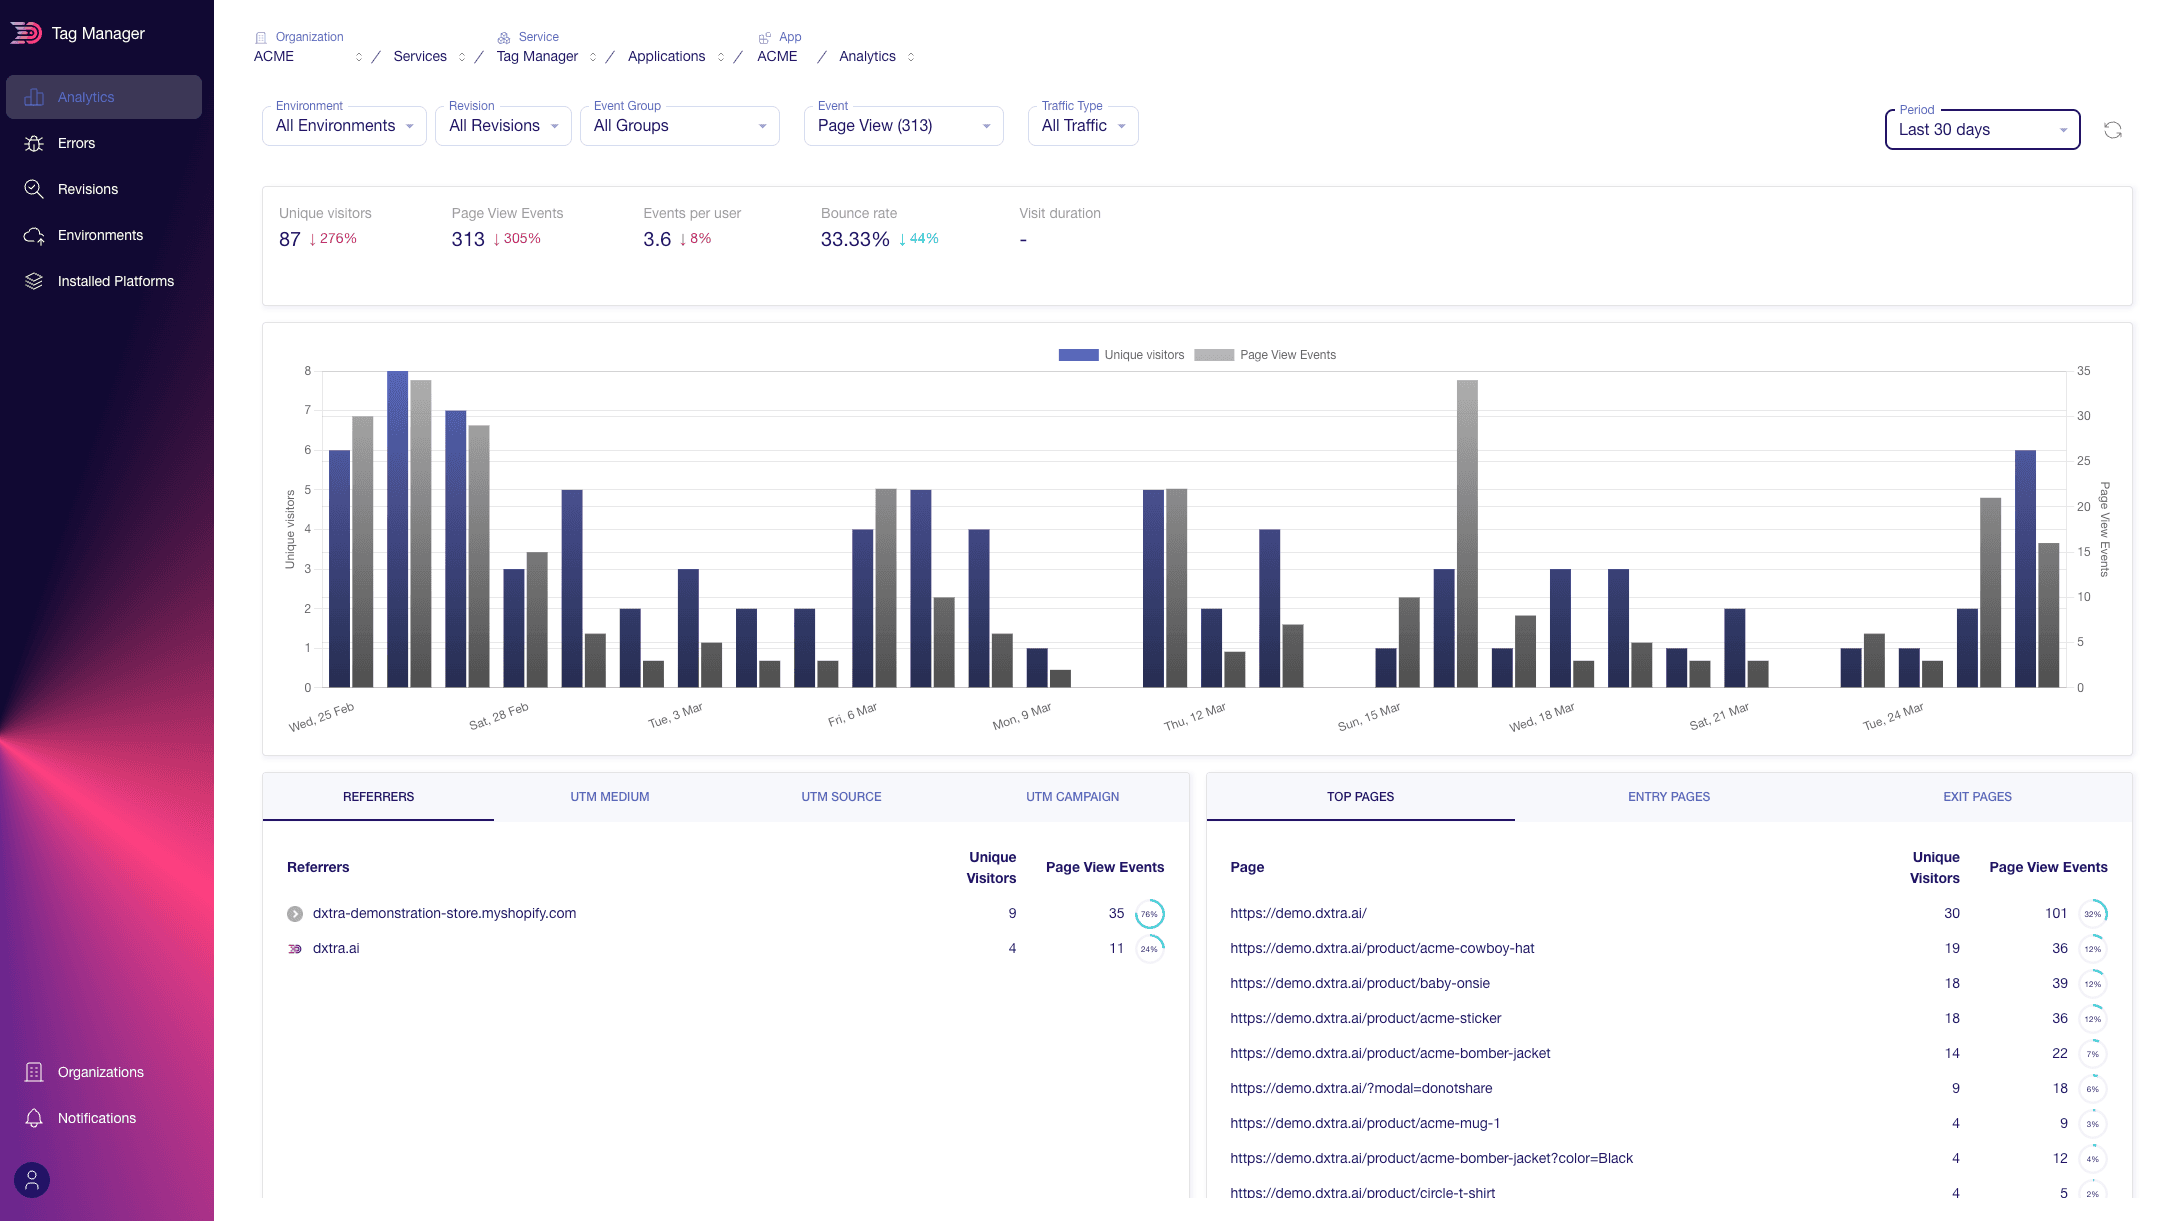Screen dimensions: 2176x1221
Task: Open the Revisions sidebar page
Action: 89,189
